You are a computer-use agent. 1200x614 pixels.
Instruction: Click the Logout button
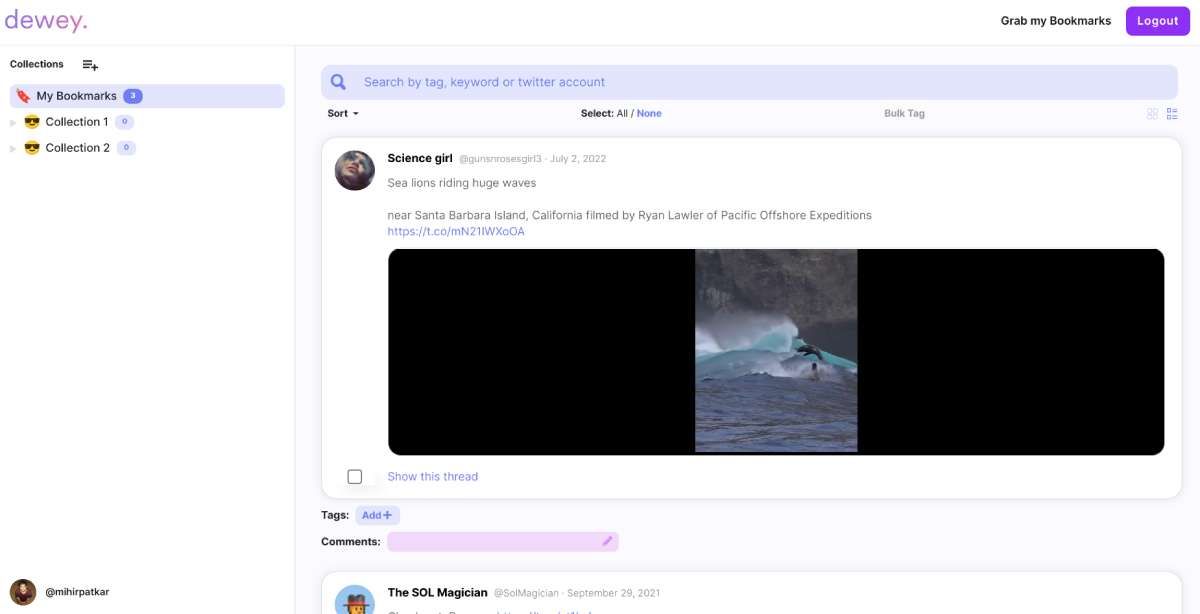pyautogui.click(x=1157, y=20)
